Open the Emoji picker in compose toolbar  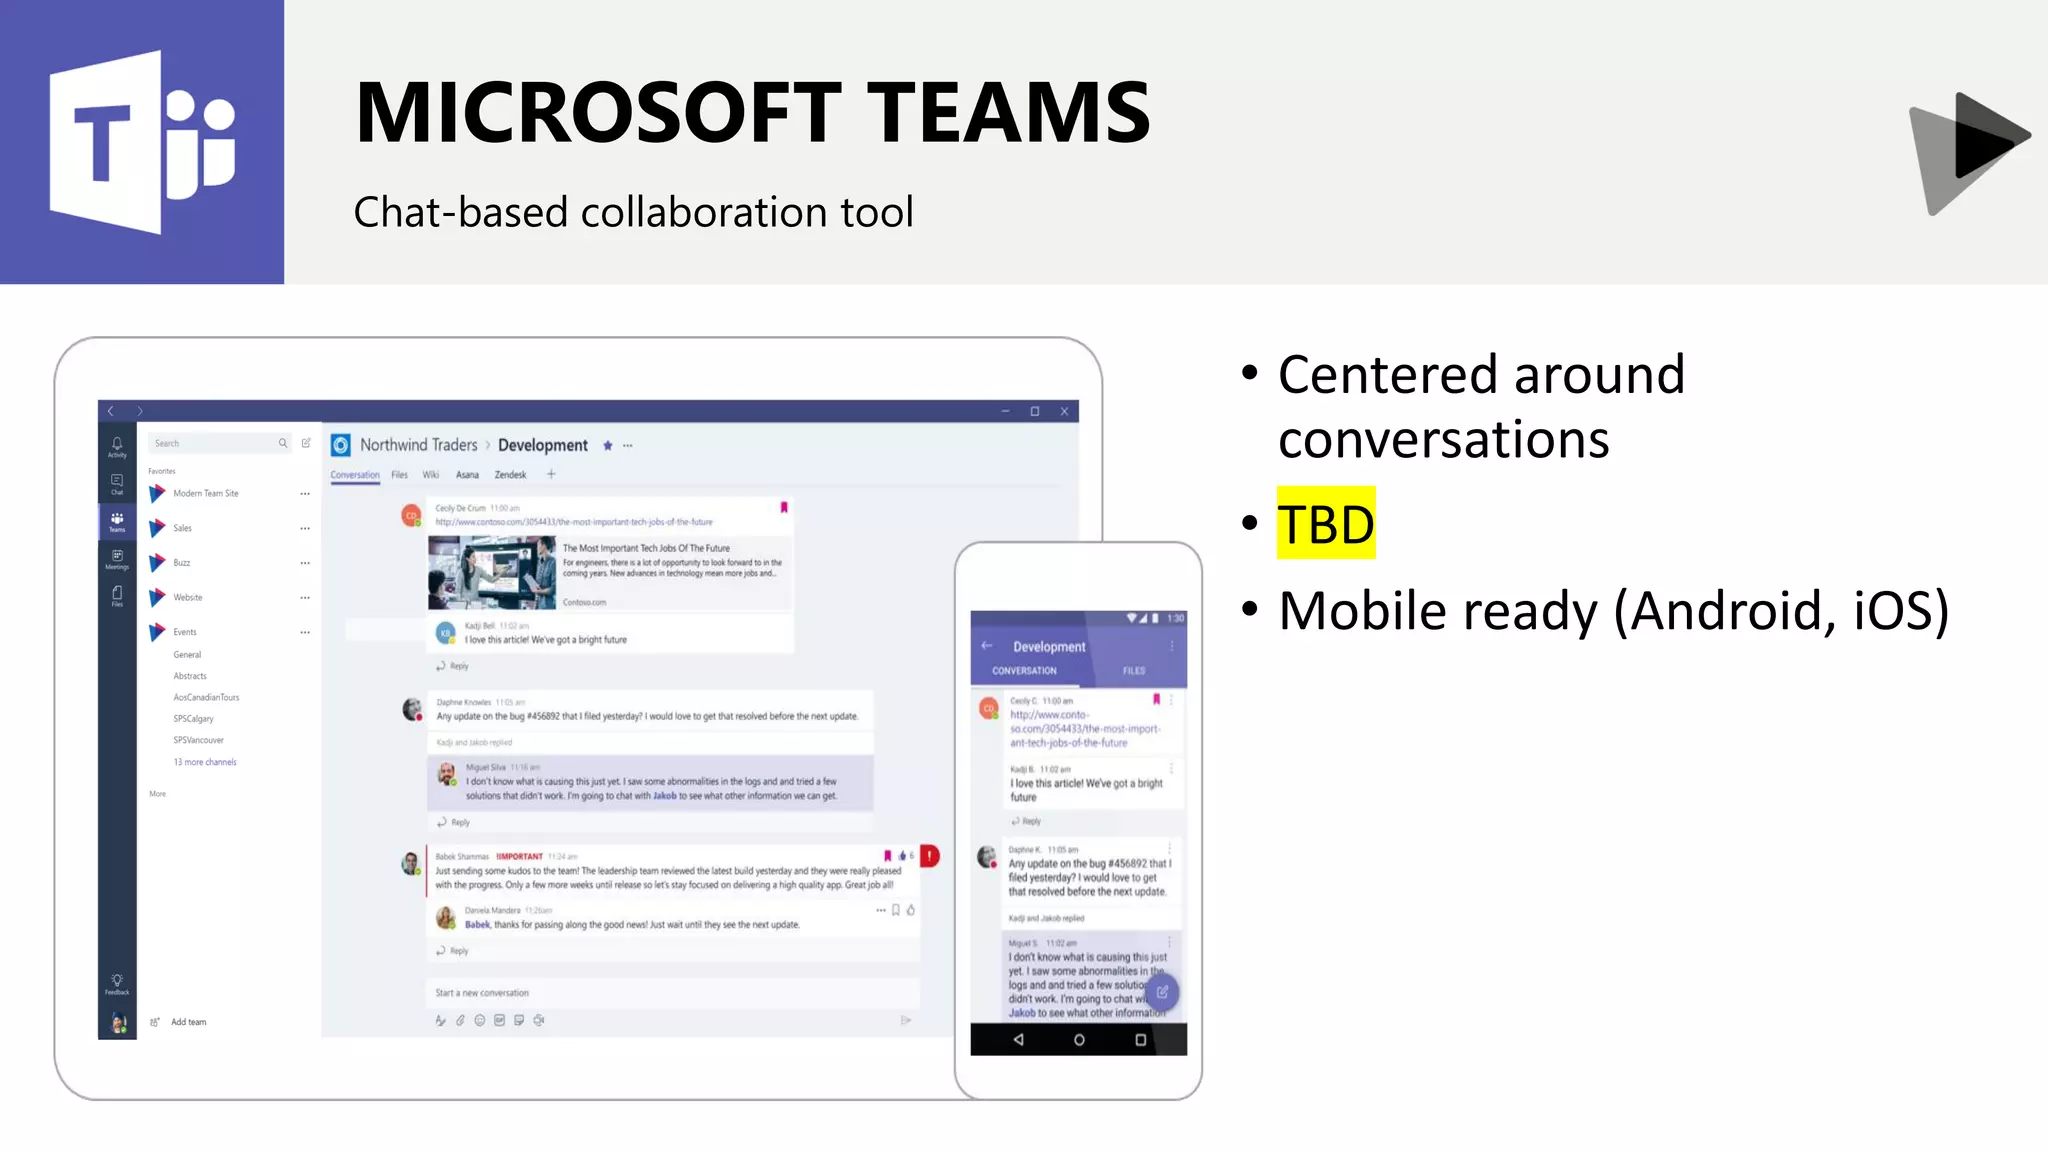click(x=480, y=1020)
